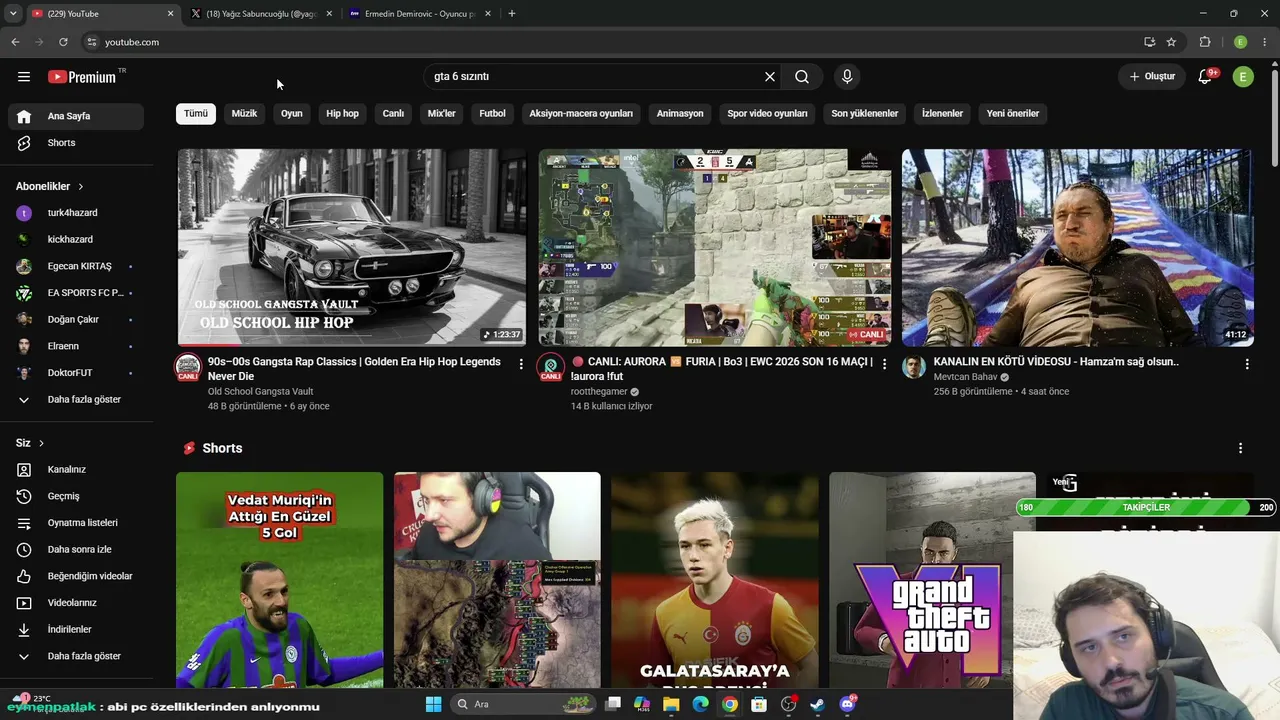This screenshot has height=720, width=1280.
Task: Open the turk4hazard subscription channel
Action: (76, 213)
